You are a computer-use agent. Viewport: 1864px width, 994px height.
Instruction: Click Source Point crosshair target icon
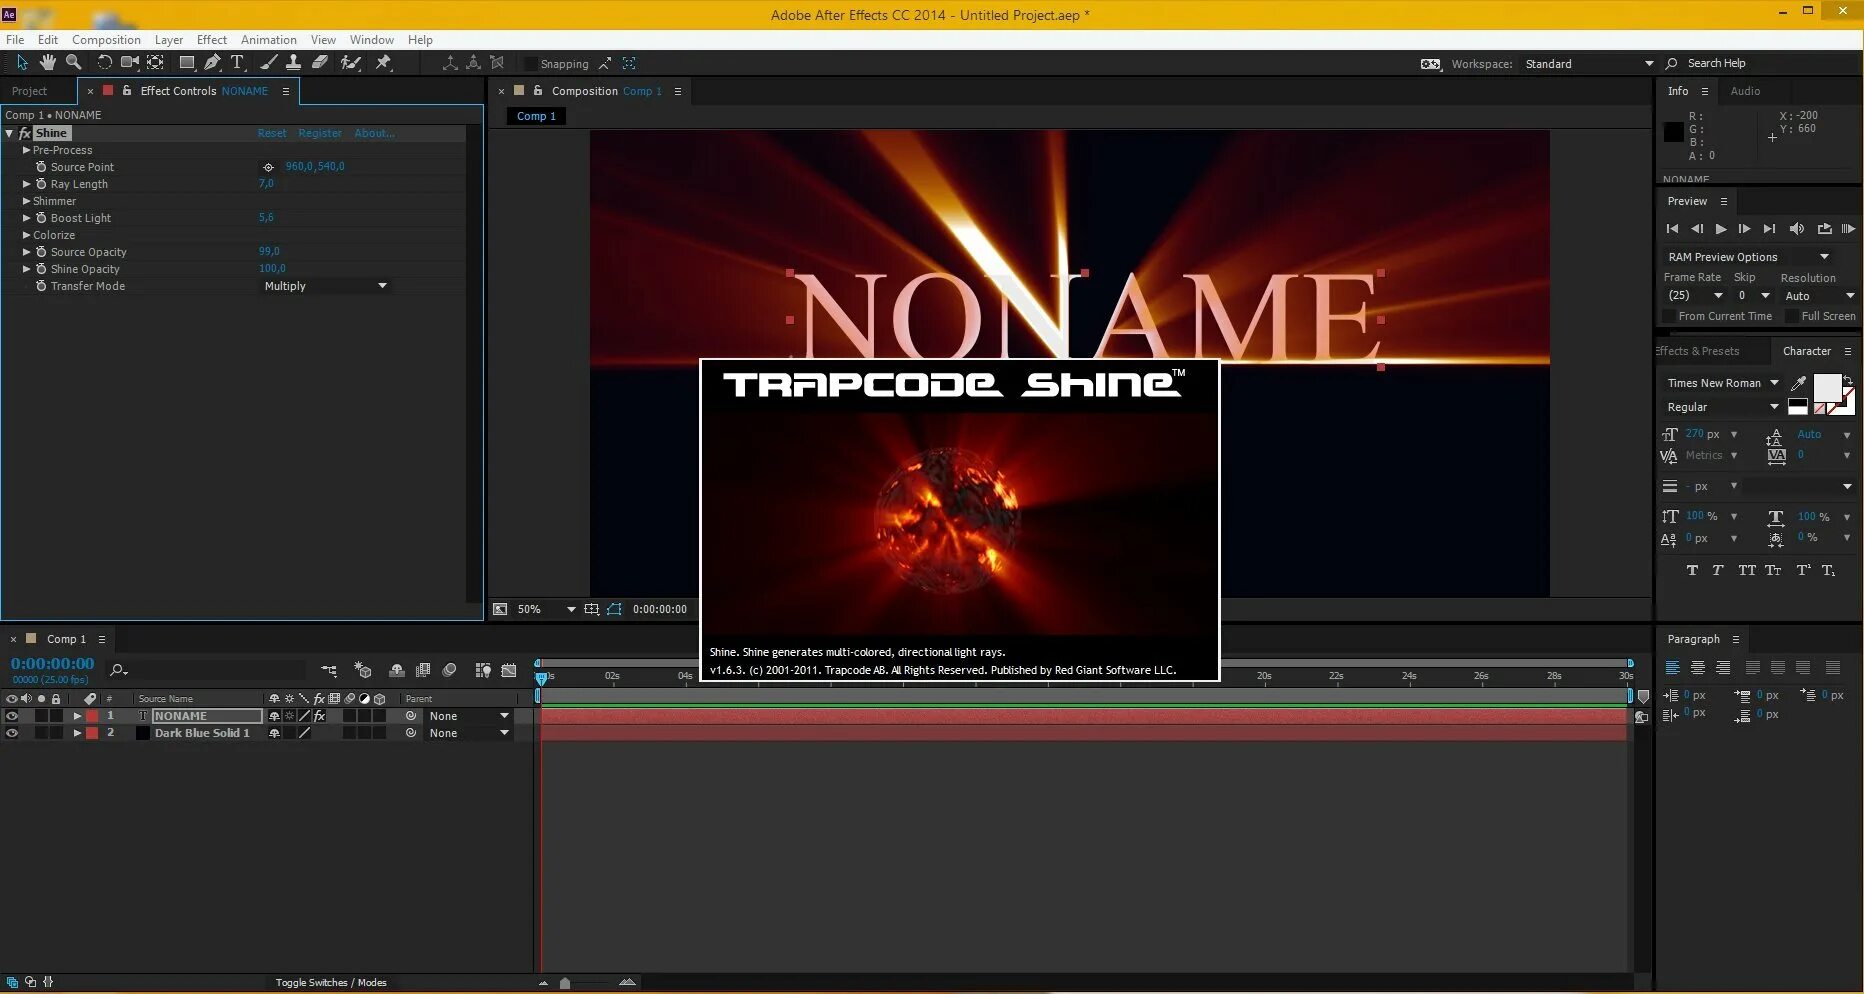click(x=268, y=167)
